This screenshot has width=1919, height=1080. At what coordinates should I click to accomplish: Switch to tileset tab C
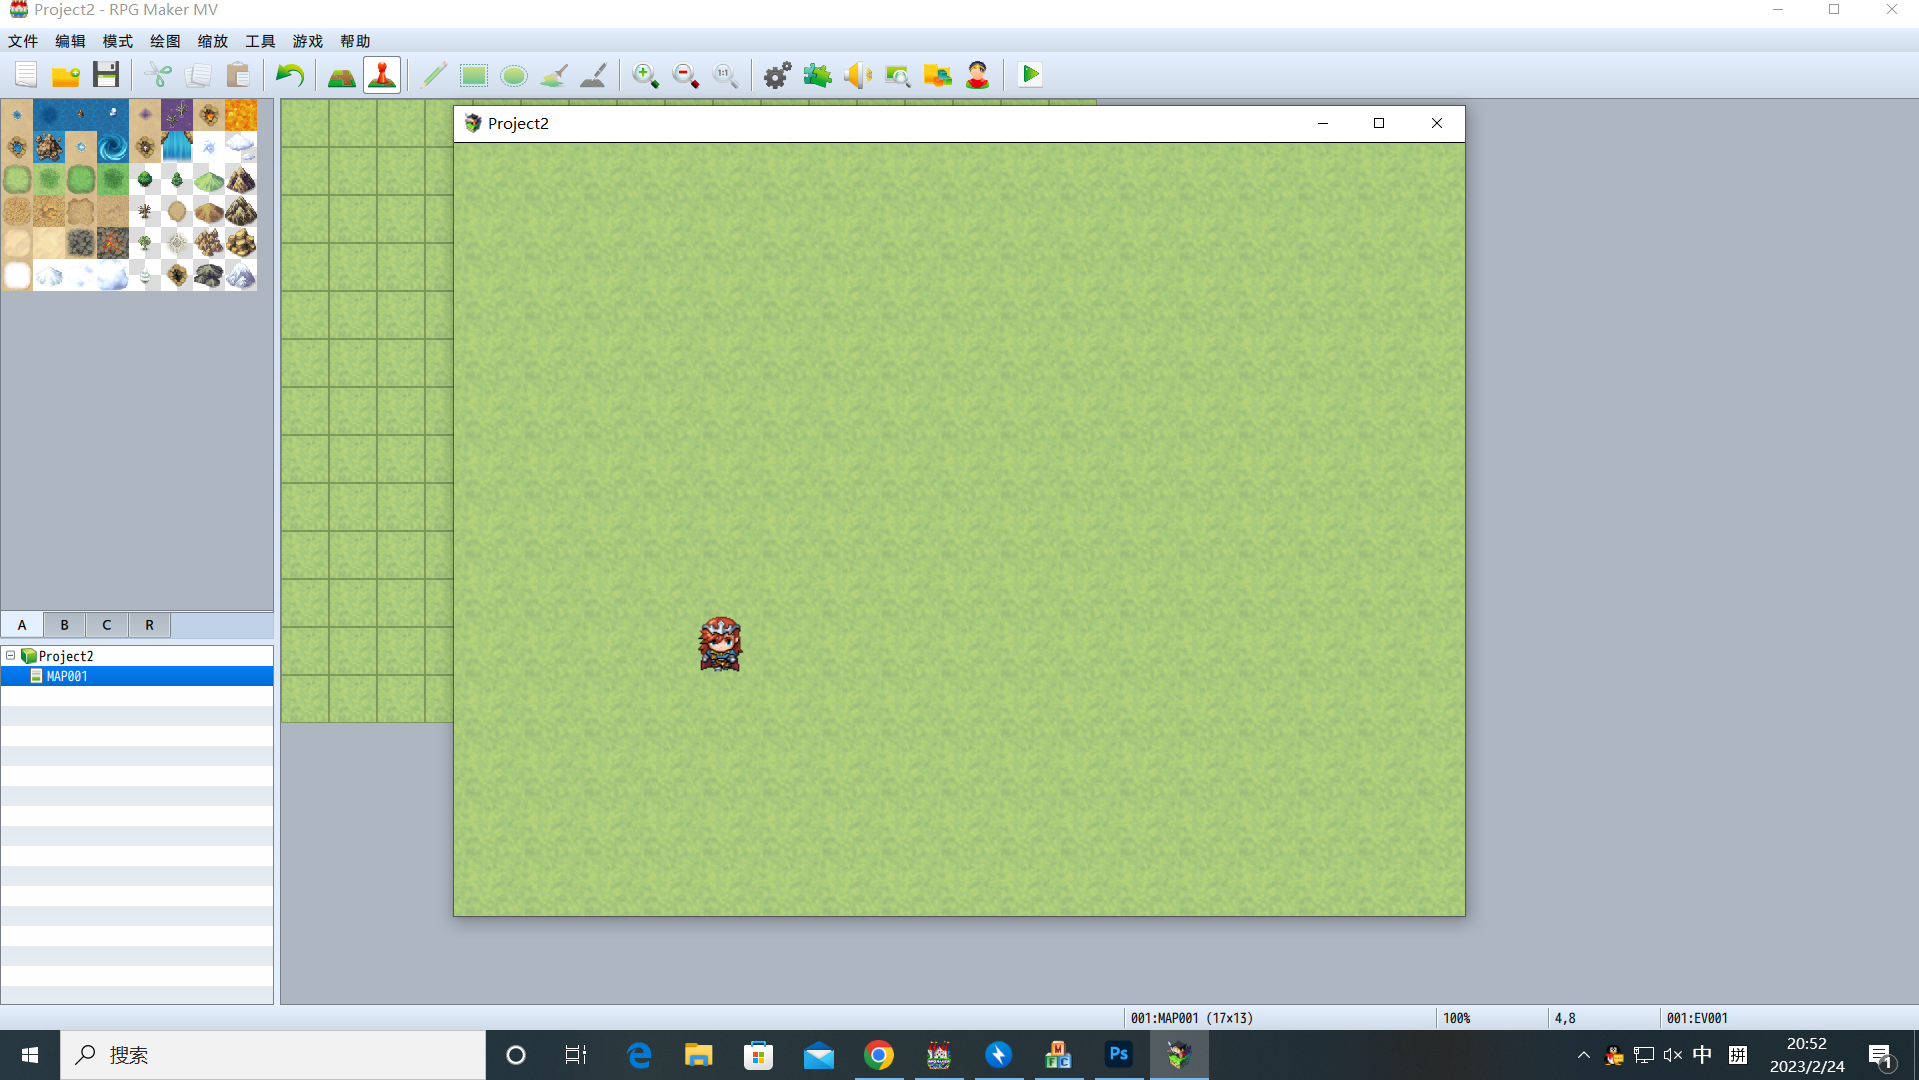point(107,625)
